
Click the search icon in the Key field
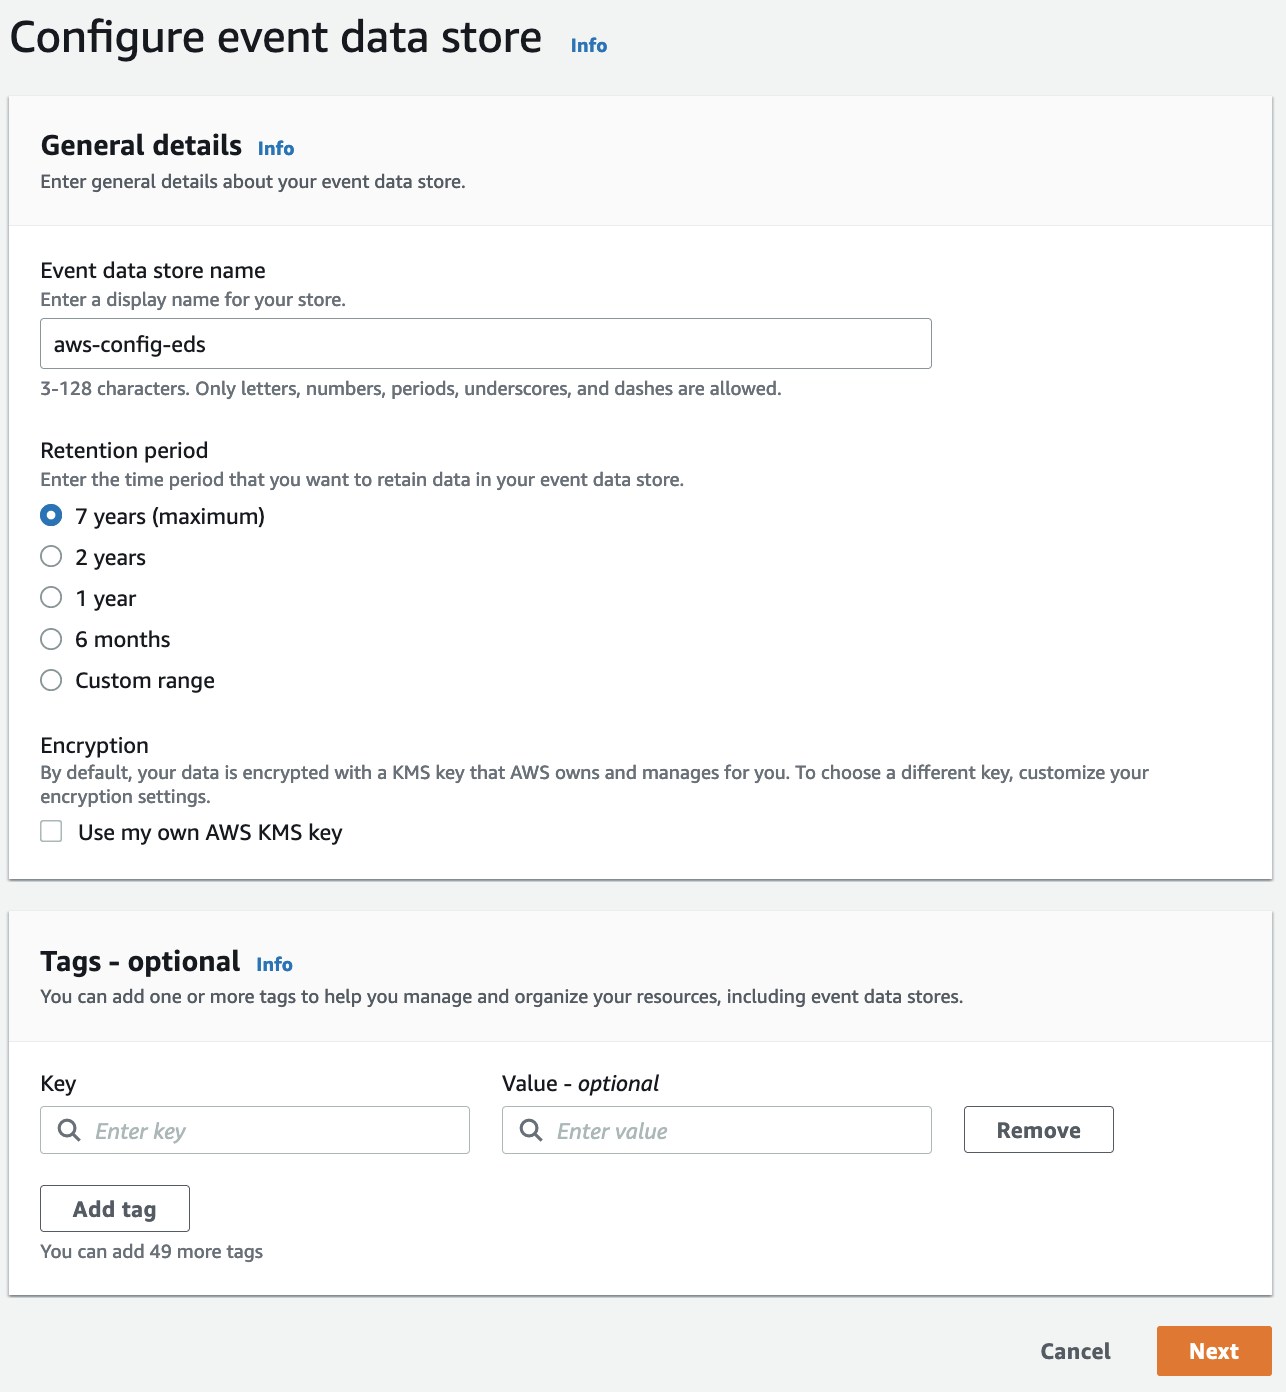(68, 1130)
